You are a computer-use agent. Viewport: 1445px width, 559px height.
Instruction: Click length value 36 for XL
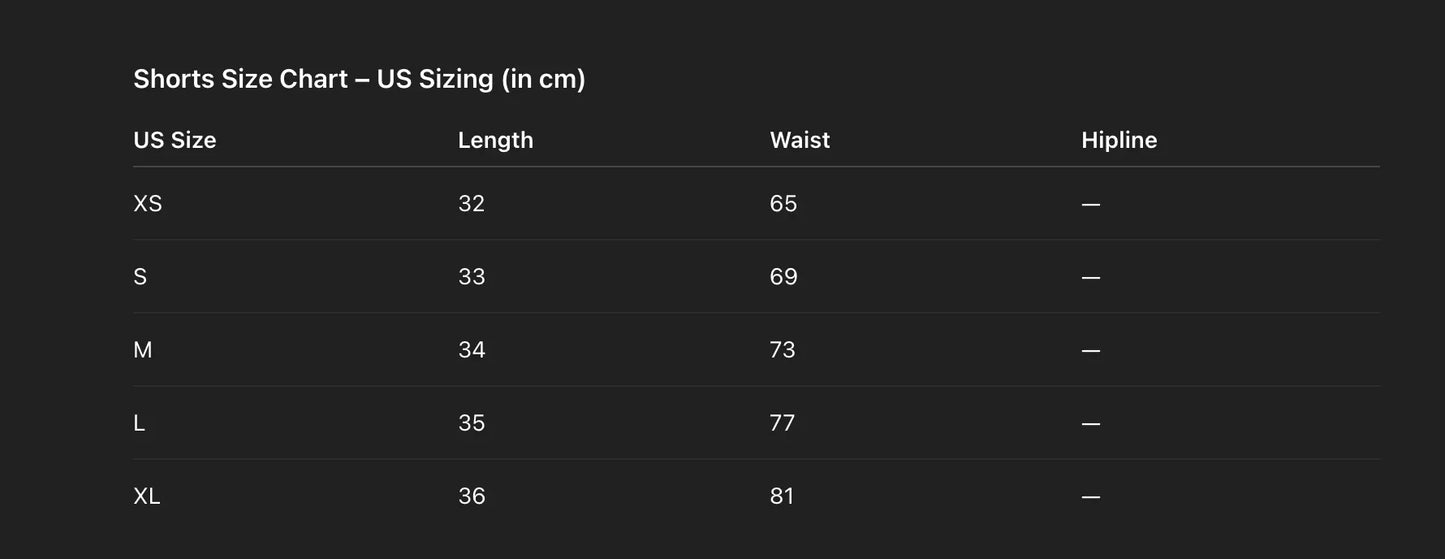pos(471,496)
